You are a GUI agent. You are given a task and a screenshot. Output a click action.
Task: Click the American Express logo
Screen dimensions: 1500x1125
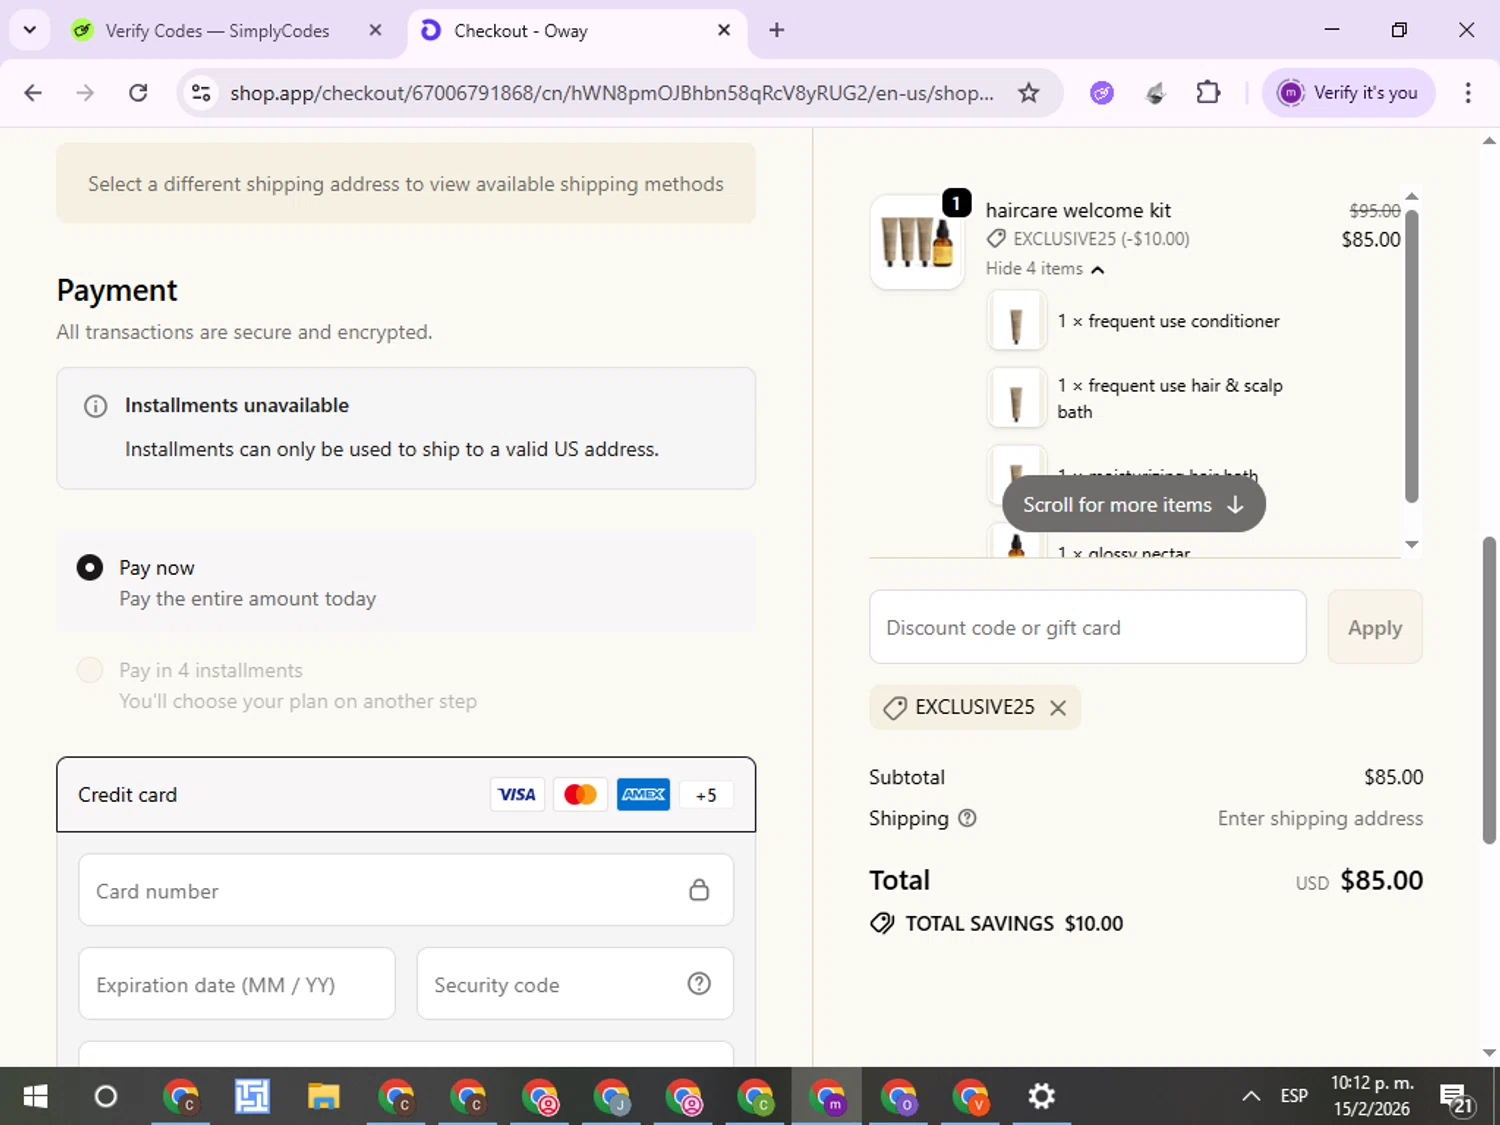[x=643, y=795]
